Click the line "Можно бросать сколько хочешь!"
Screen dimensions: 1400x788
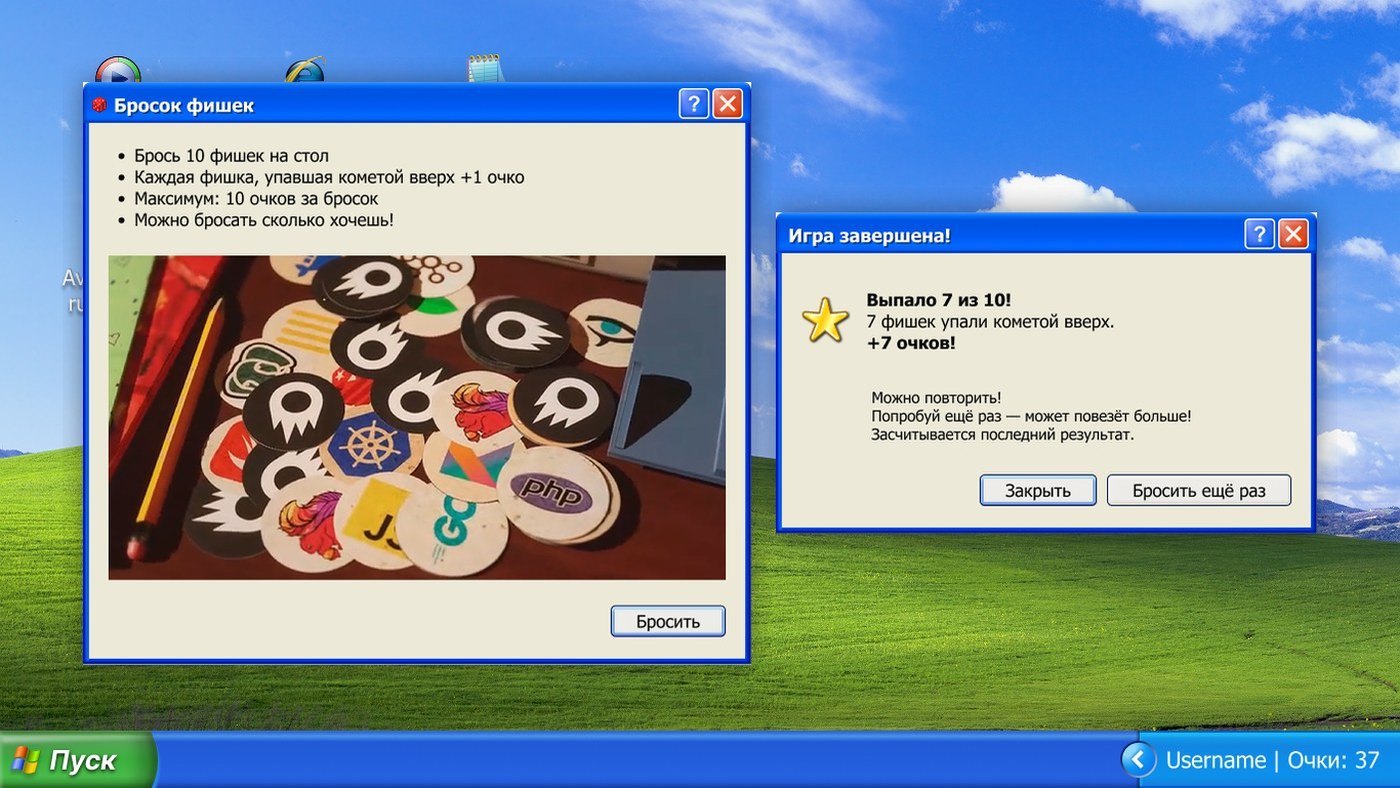pyautogui.click(x=264, y=220)
